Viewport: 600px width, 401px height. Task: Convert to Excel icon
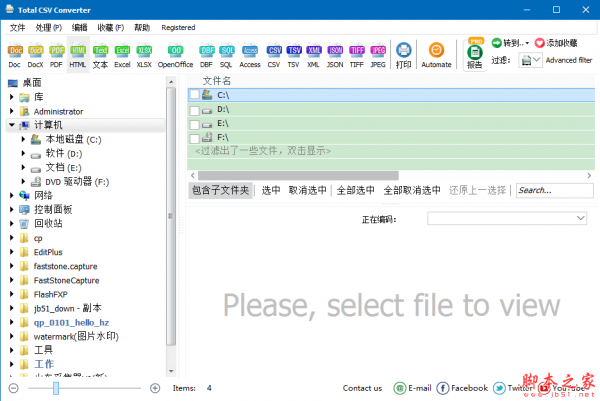pos(122,55)
